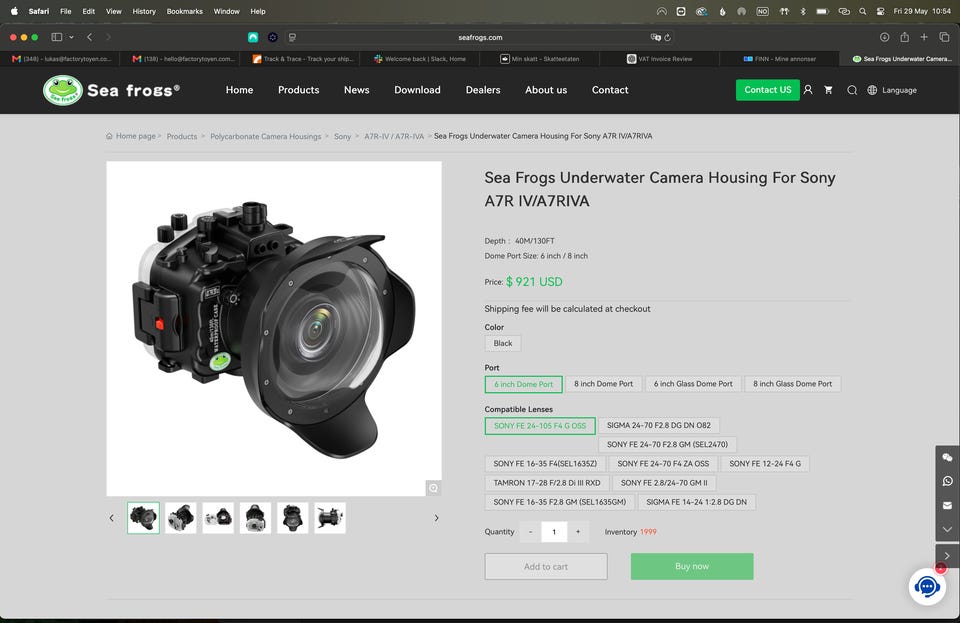Click Safari forward arrow

point(108,37)
